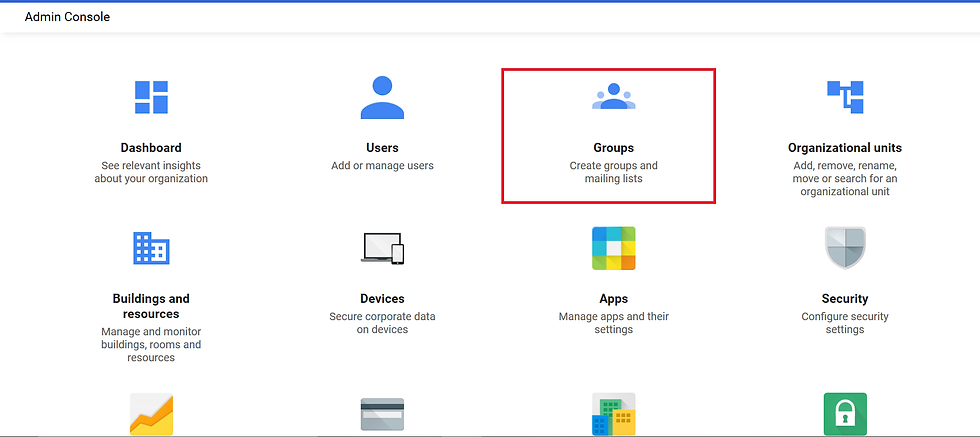Screen dimensions: 980x437
Task: Open the colorful Apps grid icon
Action: (613, 248)
